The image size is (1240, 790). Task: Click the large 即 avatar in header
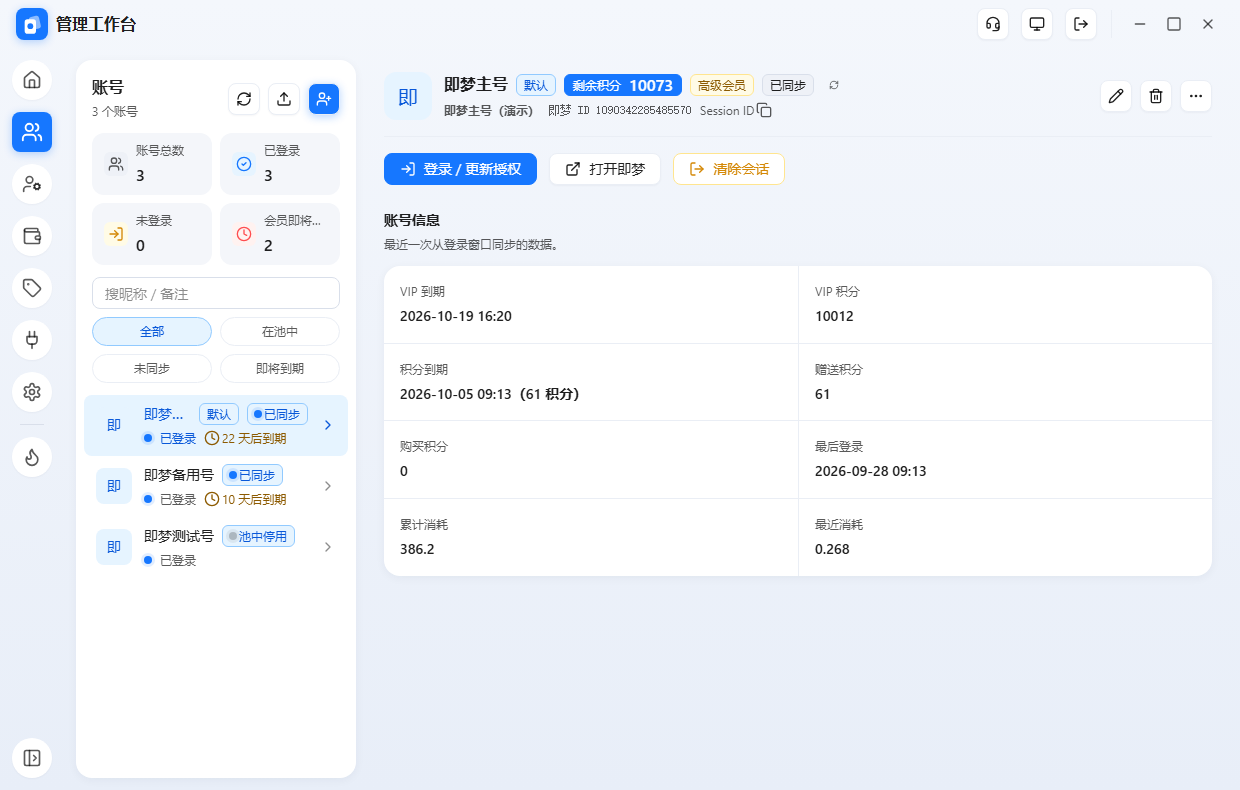(x=408, y=96)
